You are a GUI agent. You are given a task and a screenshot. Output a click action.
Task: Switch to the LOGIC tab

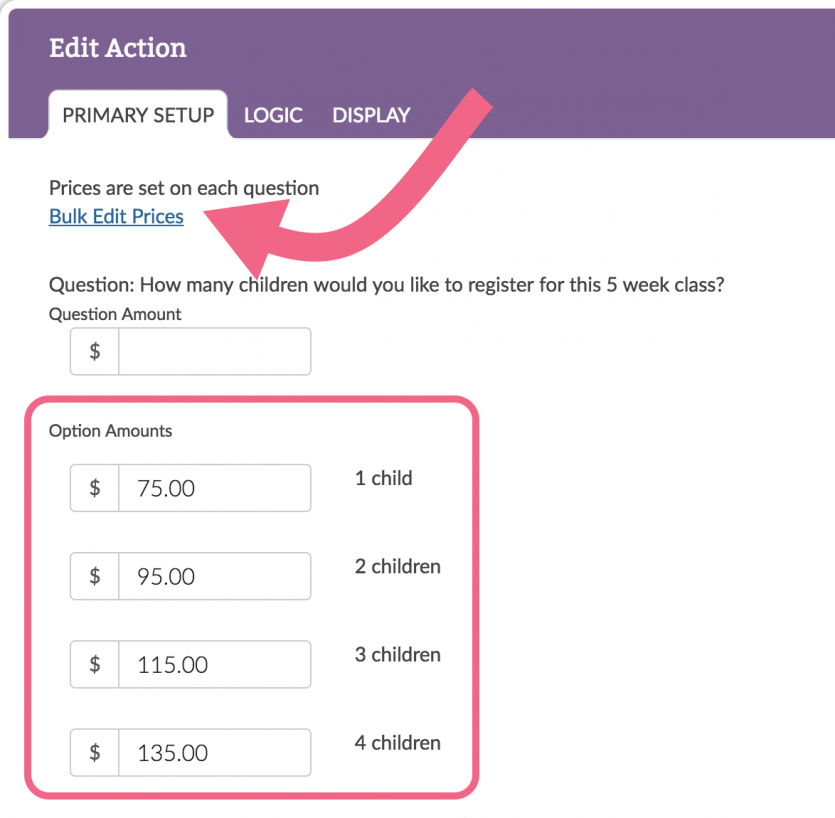pos(273,115)
